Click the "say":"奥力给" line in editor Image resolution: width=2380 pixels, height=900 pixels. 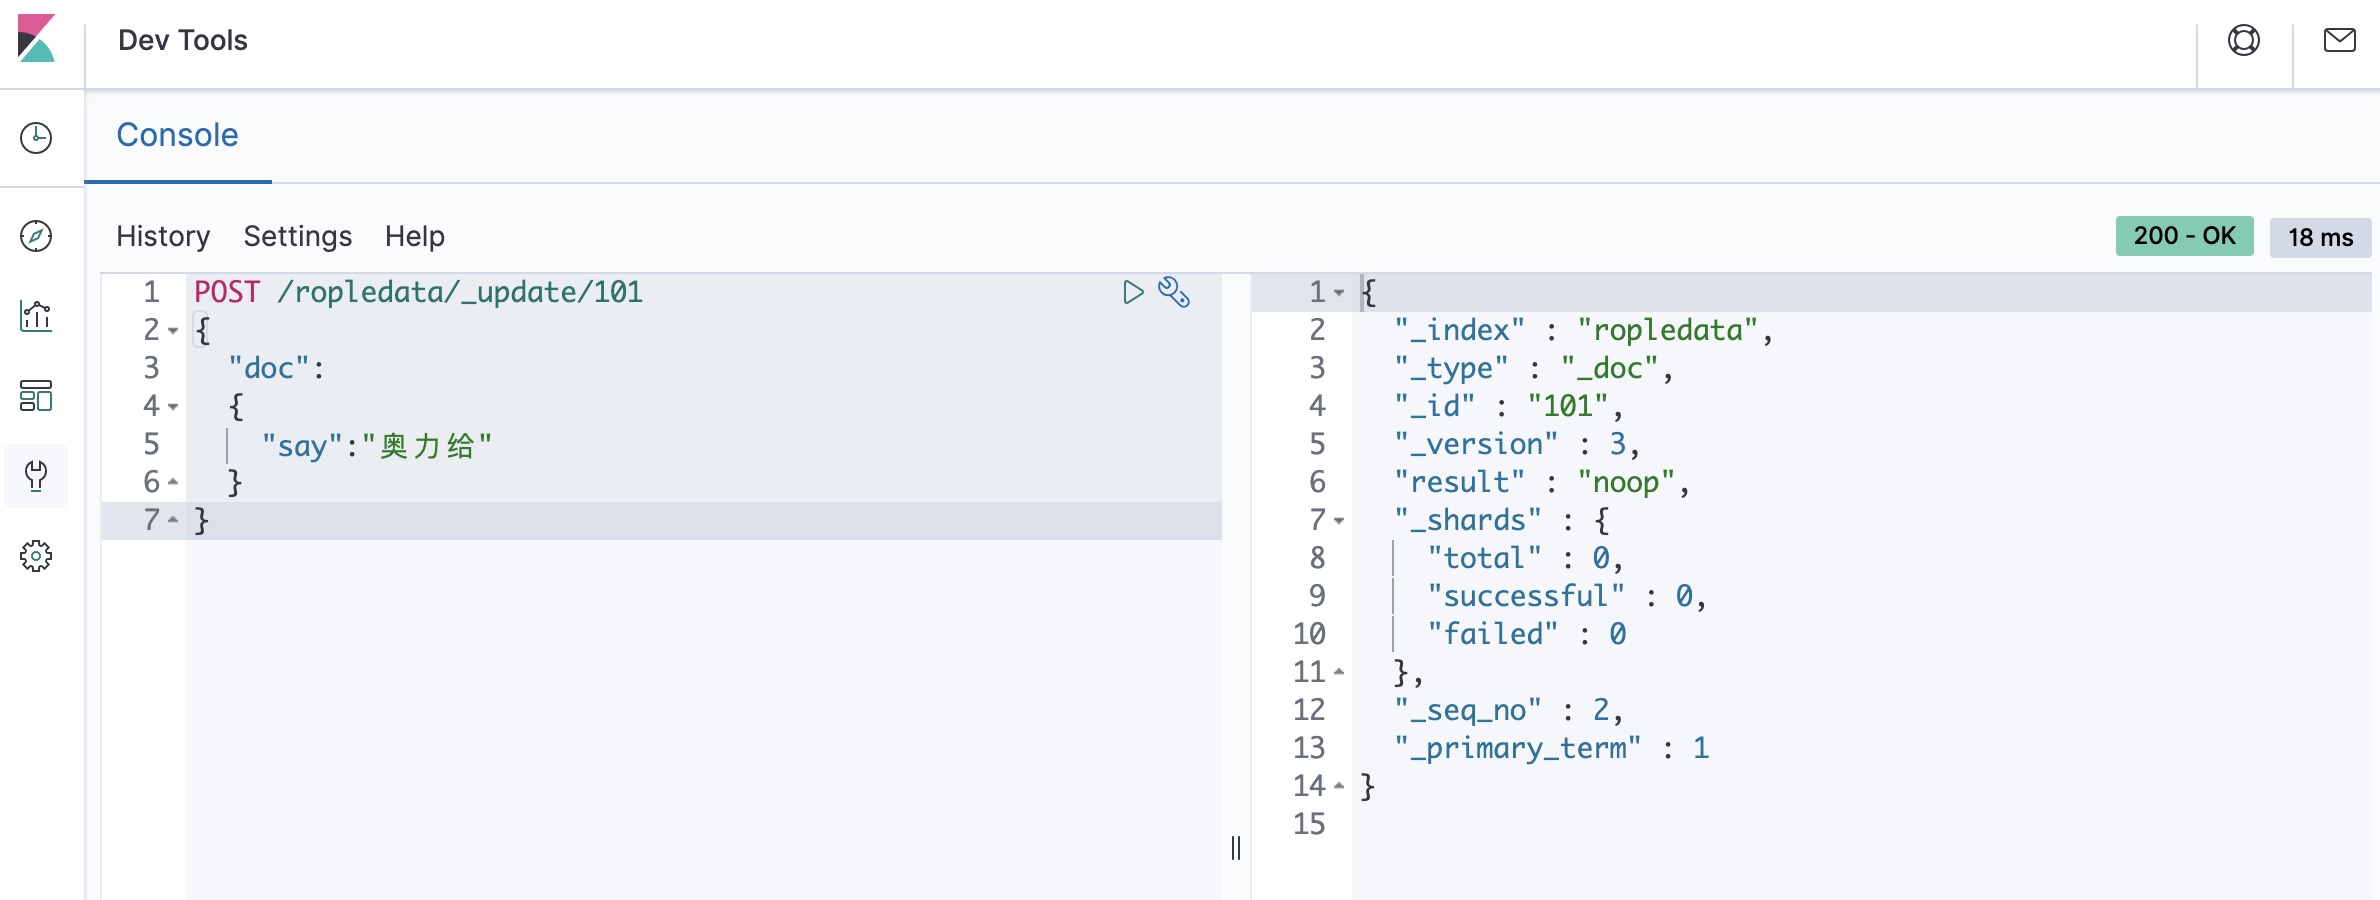[x=377, y=445]
